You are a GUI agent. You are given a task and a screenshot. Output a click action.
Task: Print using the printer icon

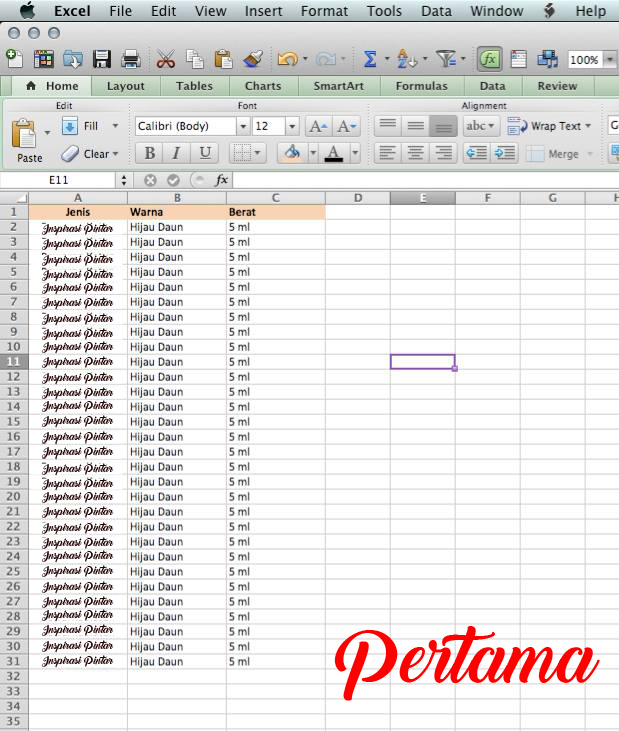(131, 59)
